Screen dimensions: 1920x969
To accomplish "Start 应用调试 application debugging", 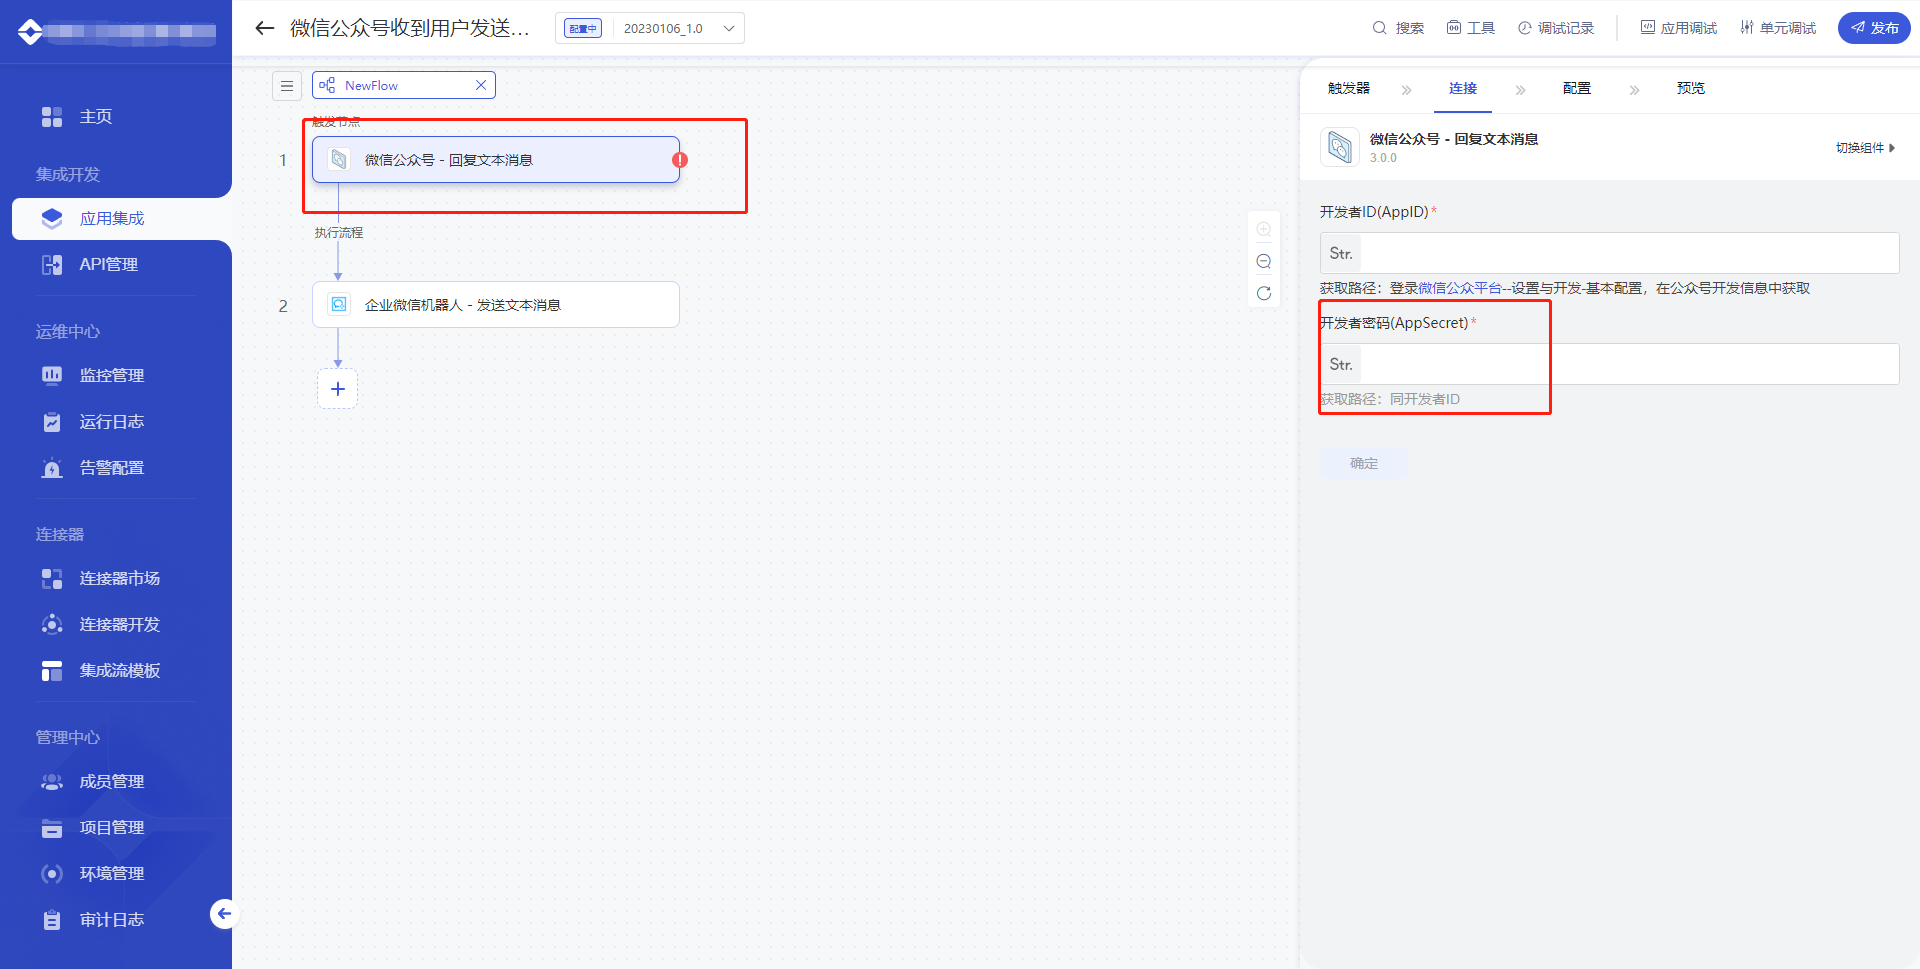I will point(1679,28).
